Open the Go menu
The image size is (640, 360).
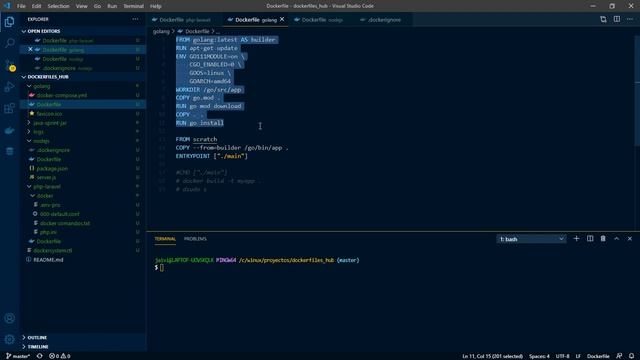[x=97, y=6]
